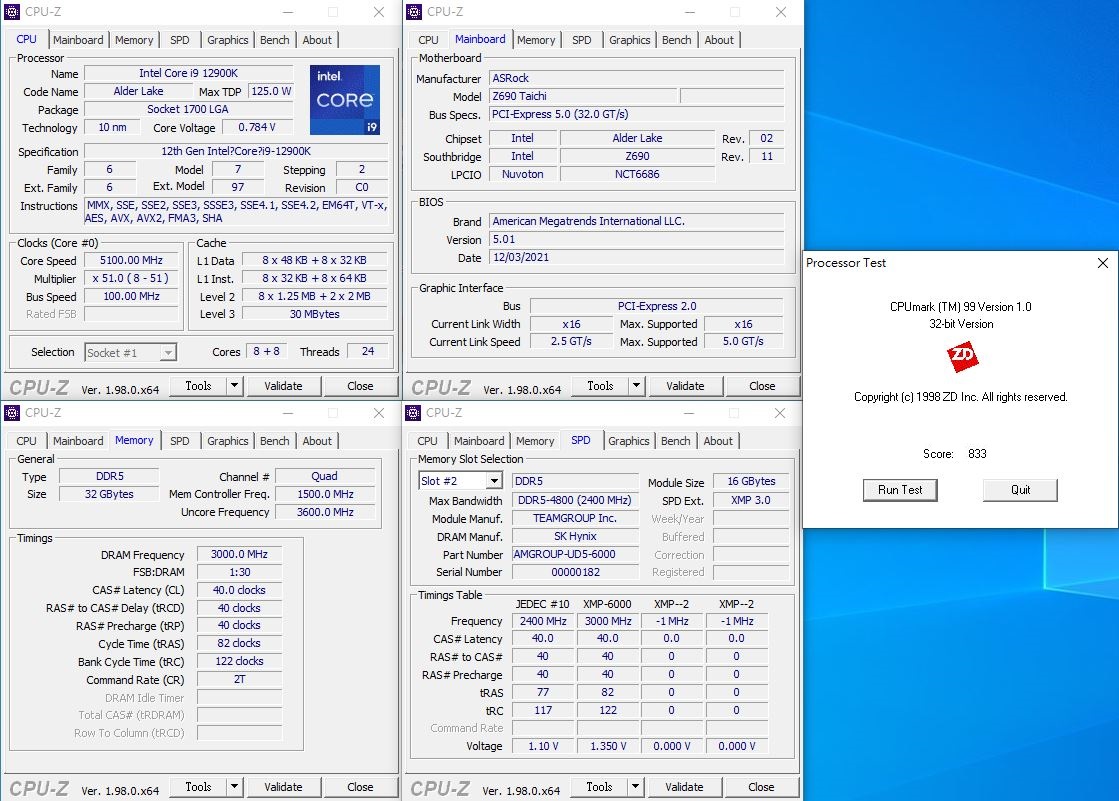Click BIOS date value '12/03/2021'
Screen dimensions: 1119x801
(637, 258)
